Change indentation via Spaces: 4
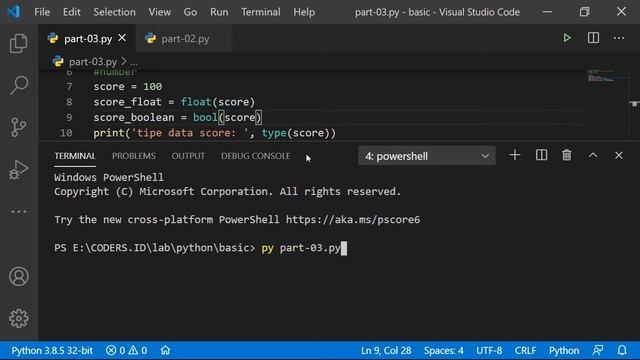Image resolution: width=640 pixels, height=360 pixels. 443,351
